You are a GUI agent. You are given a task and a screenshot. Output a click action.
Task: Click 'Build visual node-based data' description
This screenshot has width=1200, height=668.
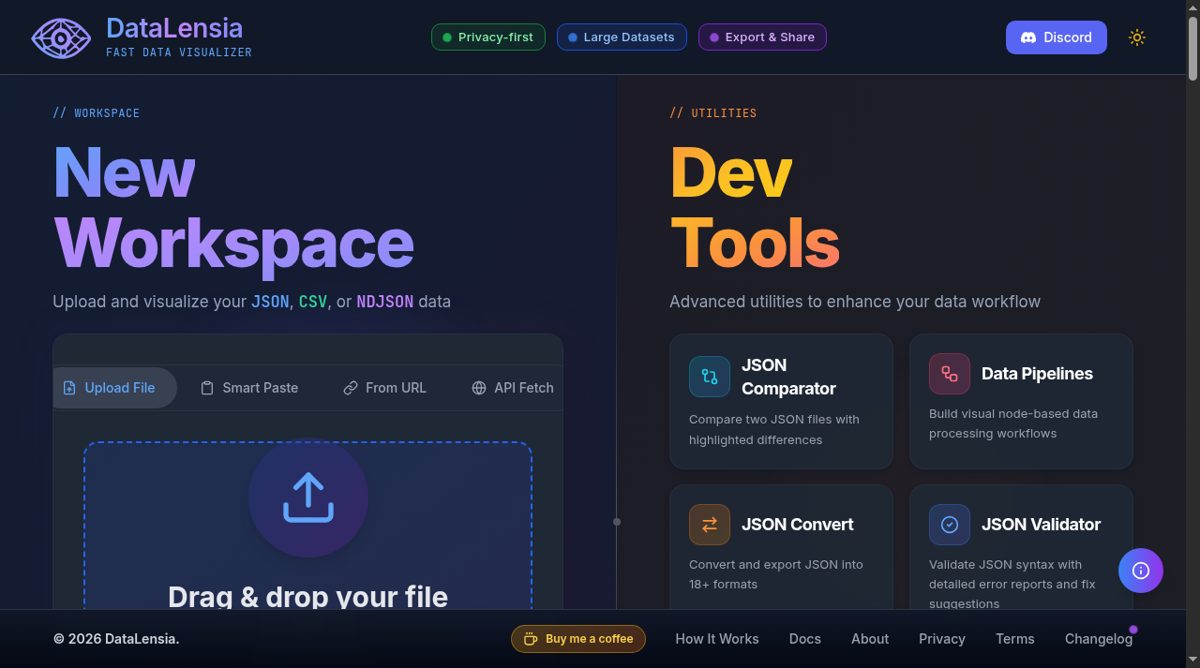[1013, 423]
